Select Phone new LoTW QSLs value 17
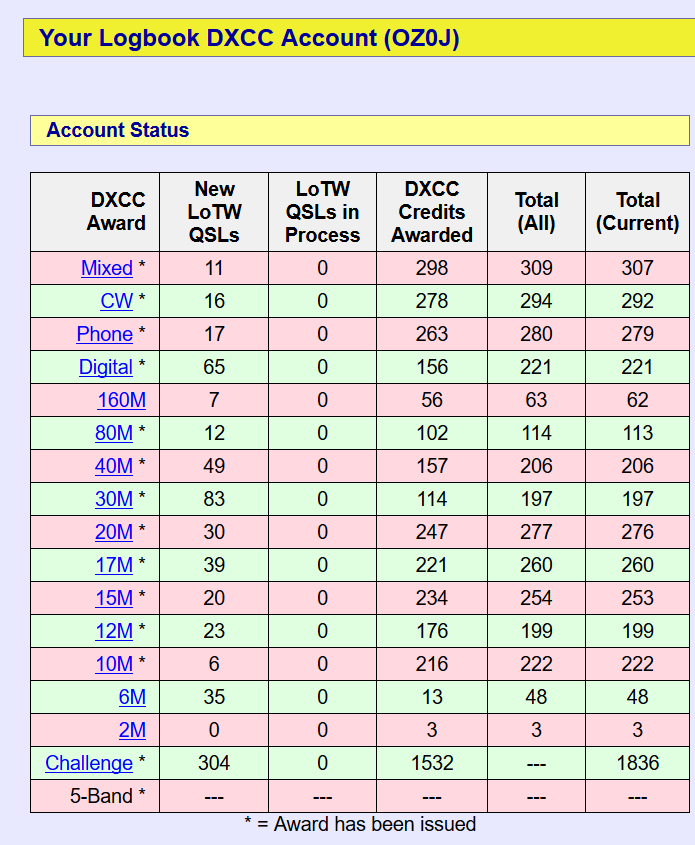 tap(214, 334)
